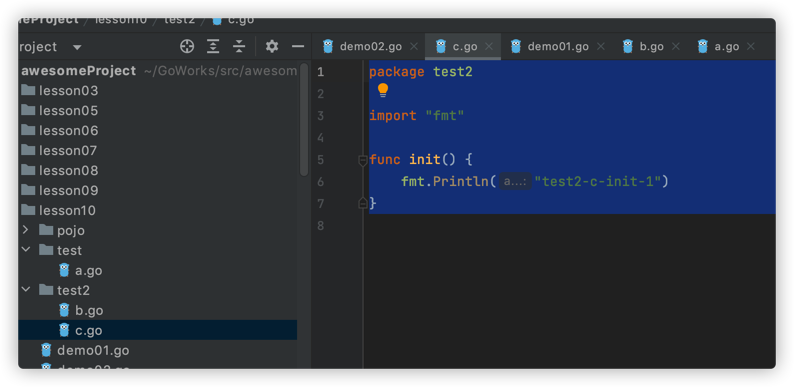Open the Project view dropdown arrow
This screenshot has height=387, width=794.
[77, 47]
